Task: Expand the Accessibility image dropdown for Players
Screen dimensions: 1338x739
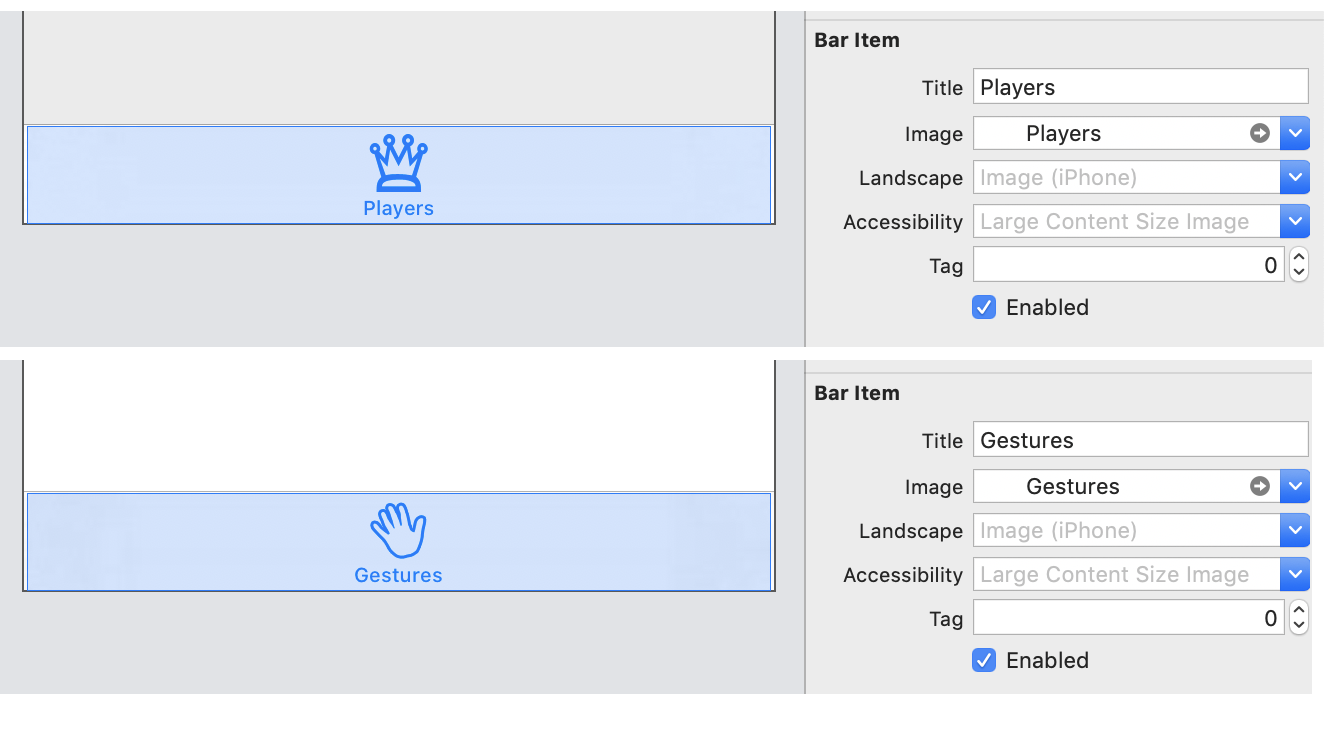Action: pos(1296,221)
